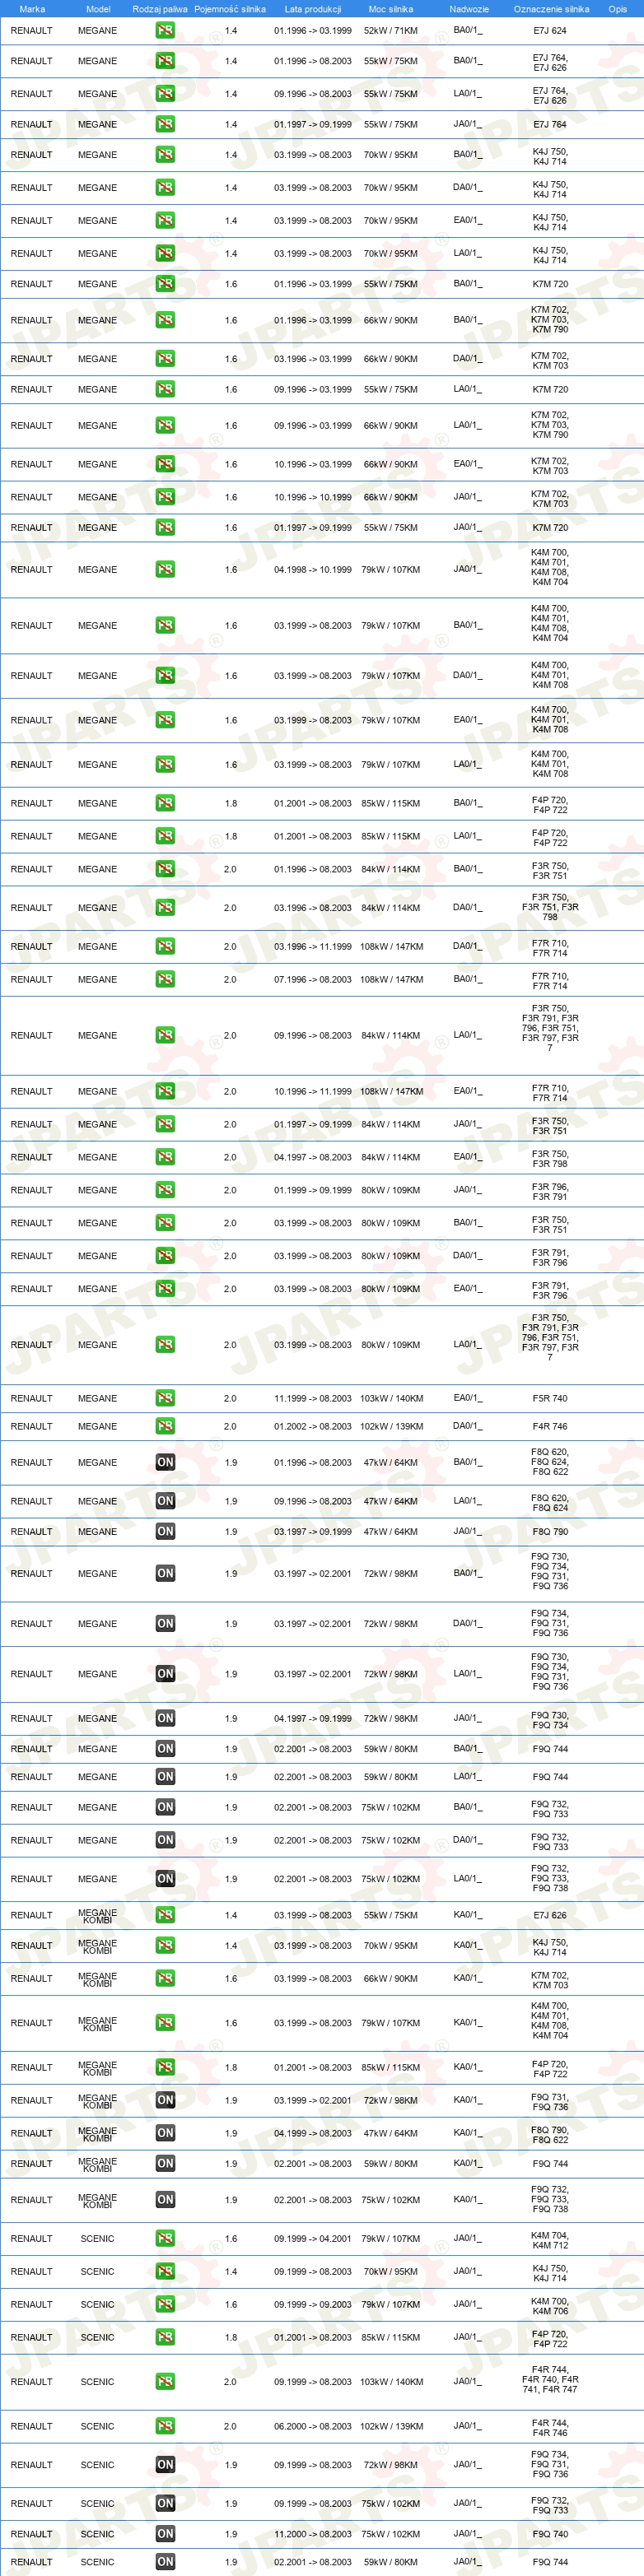Image resolution: width=644 pixels, height=2576 pixels.
Task: Click the Rodzaj paliwa column header
Action: [x=160, y=9]
